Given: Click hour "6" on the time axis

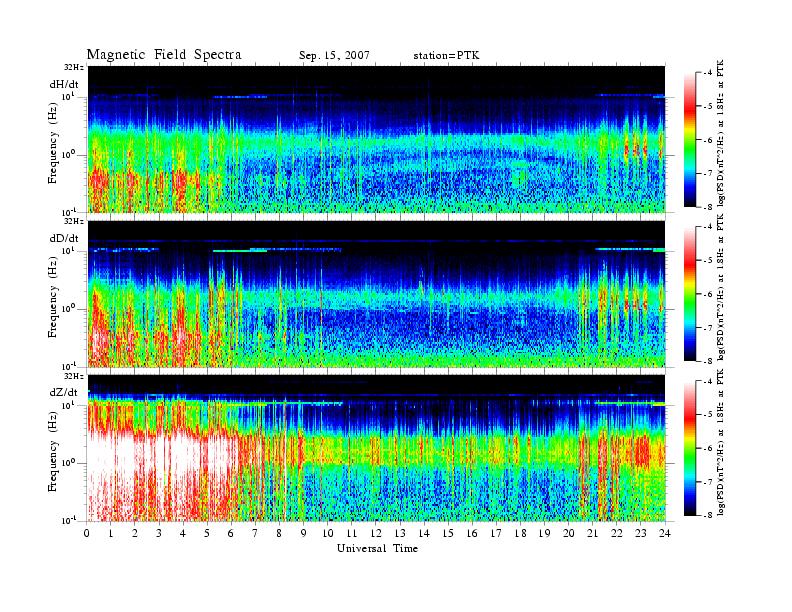Looking at the screenshot, I should tap(231, 533).
